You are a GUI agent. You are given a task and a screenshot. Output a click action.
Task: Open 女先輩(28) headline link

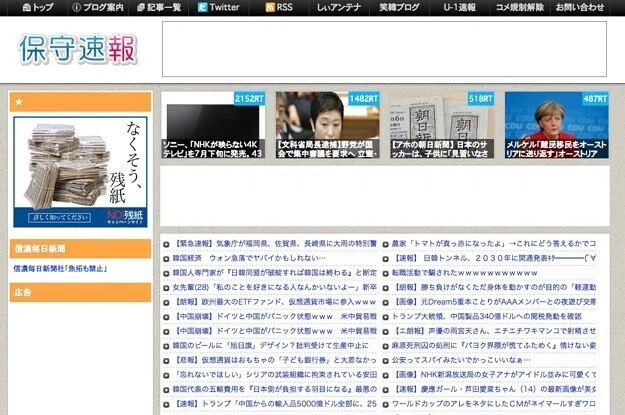click(x=275, y=287)
